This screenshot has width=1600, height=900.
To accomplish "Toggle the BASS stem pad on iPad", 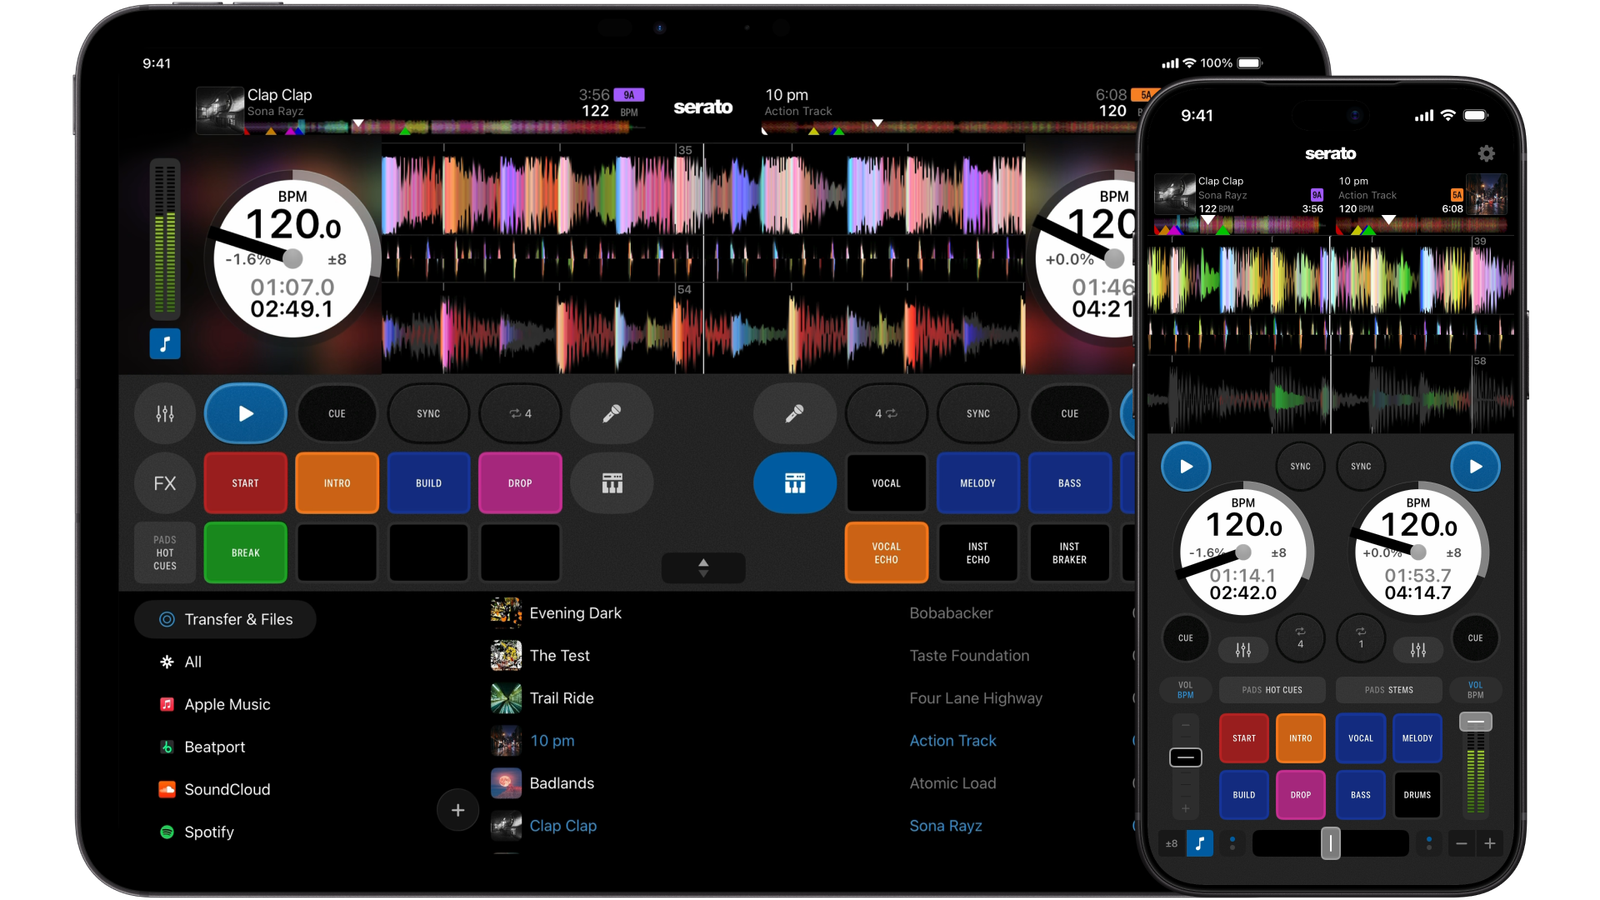I will click(1069, 483).
